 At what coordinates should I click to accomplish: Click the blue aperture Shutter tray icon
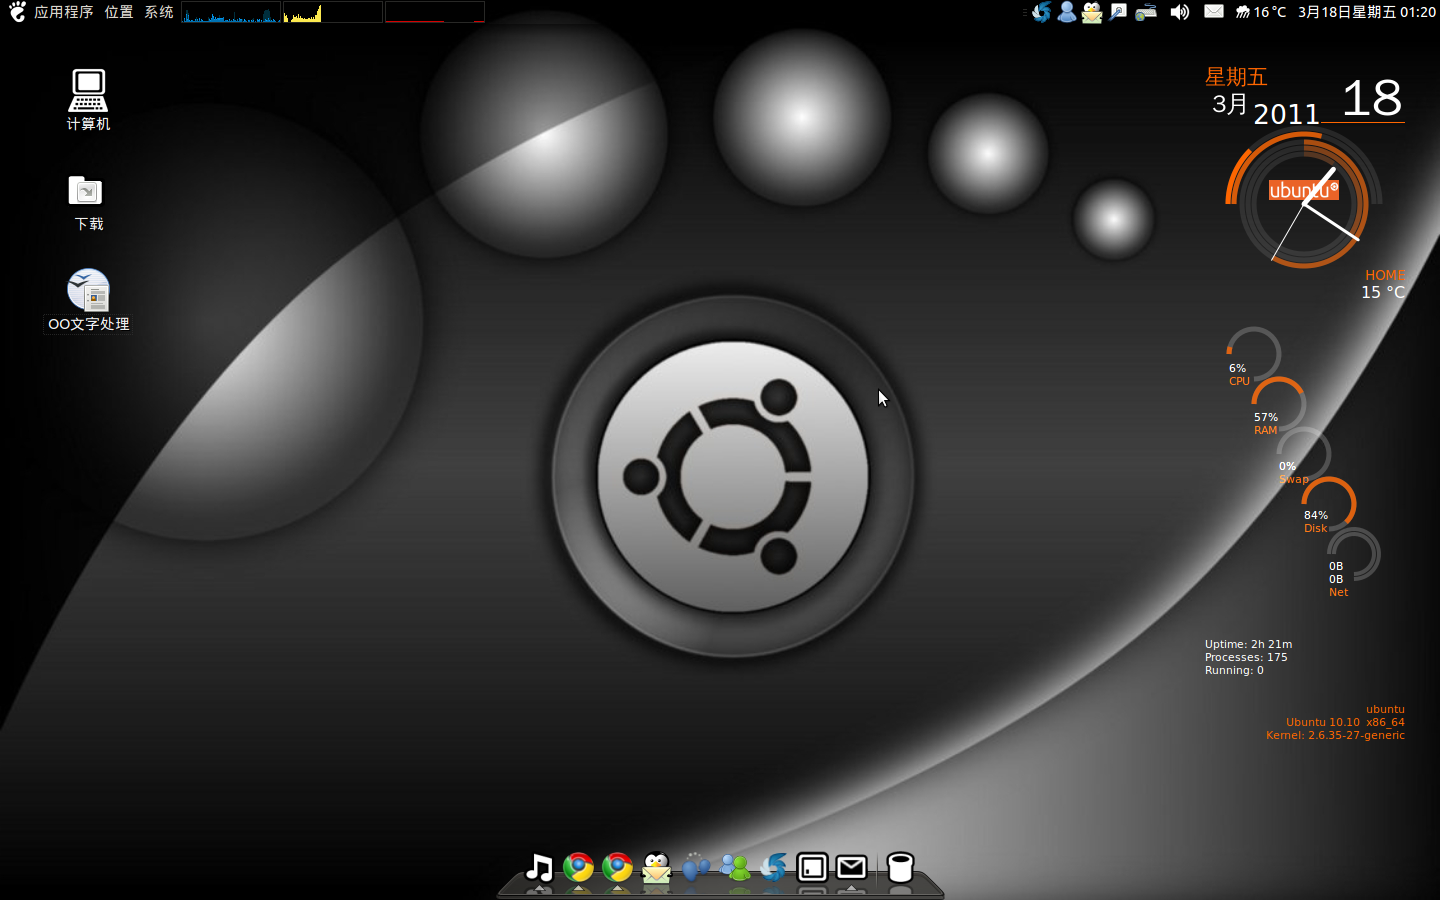point(1041,12)
